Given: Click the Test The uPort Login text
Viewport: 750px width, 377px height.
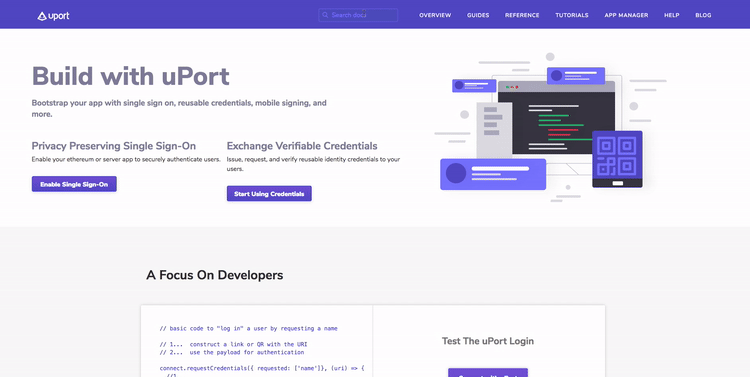Looking at the screenshot, I should [487, 341].
